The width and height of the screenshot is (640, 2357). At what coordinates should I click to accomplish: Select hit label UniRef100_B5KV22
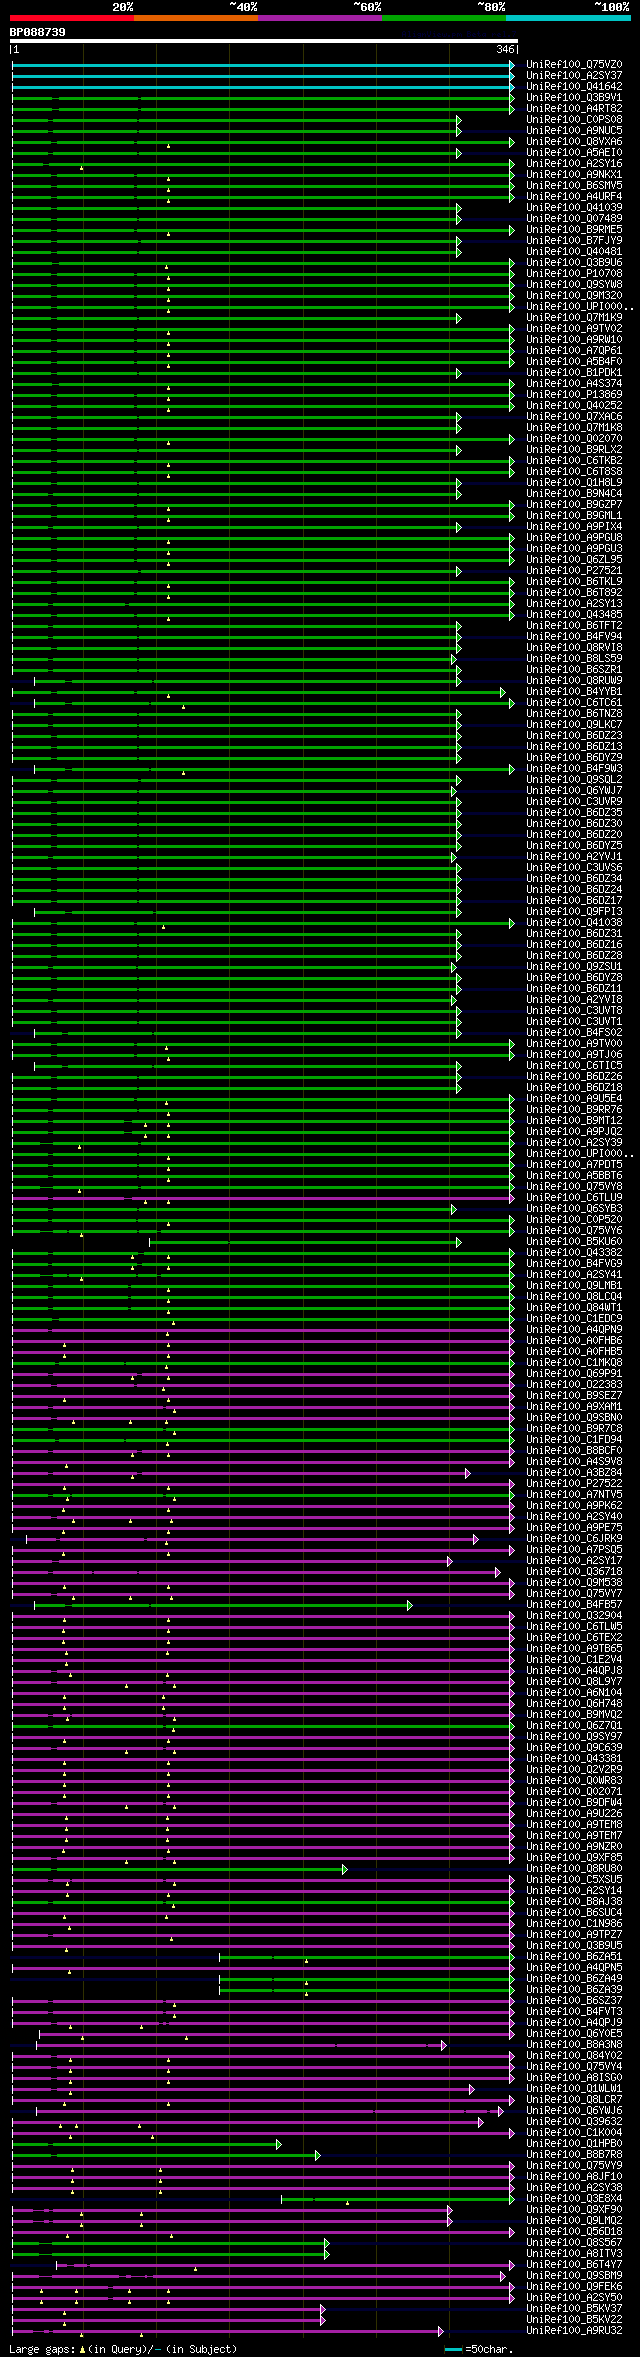[x=574, y=2320]
